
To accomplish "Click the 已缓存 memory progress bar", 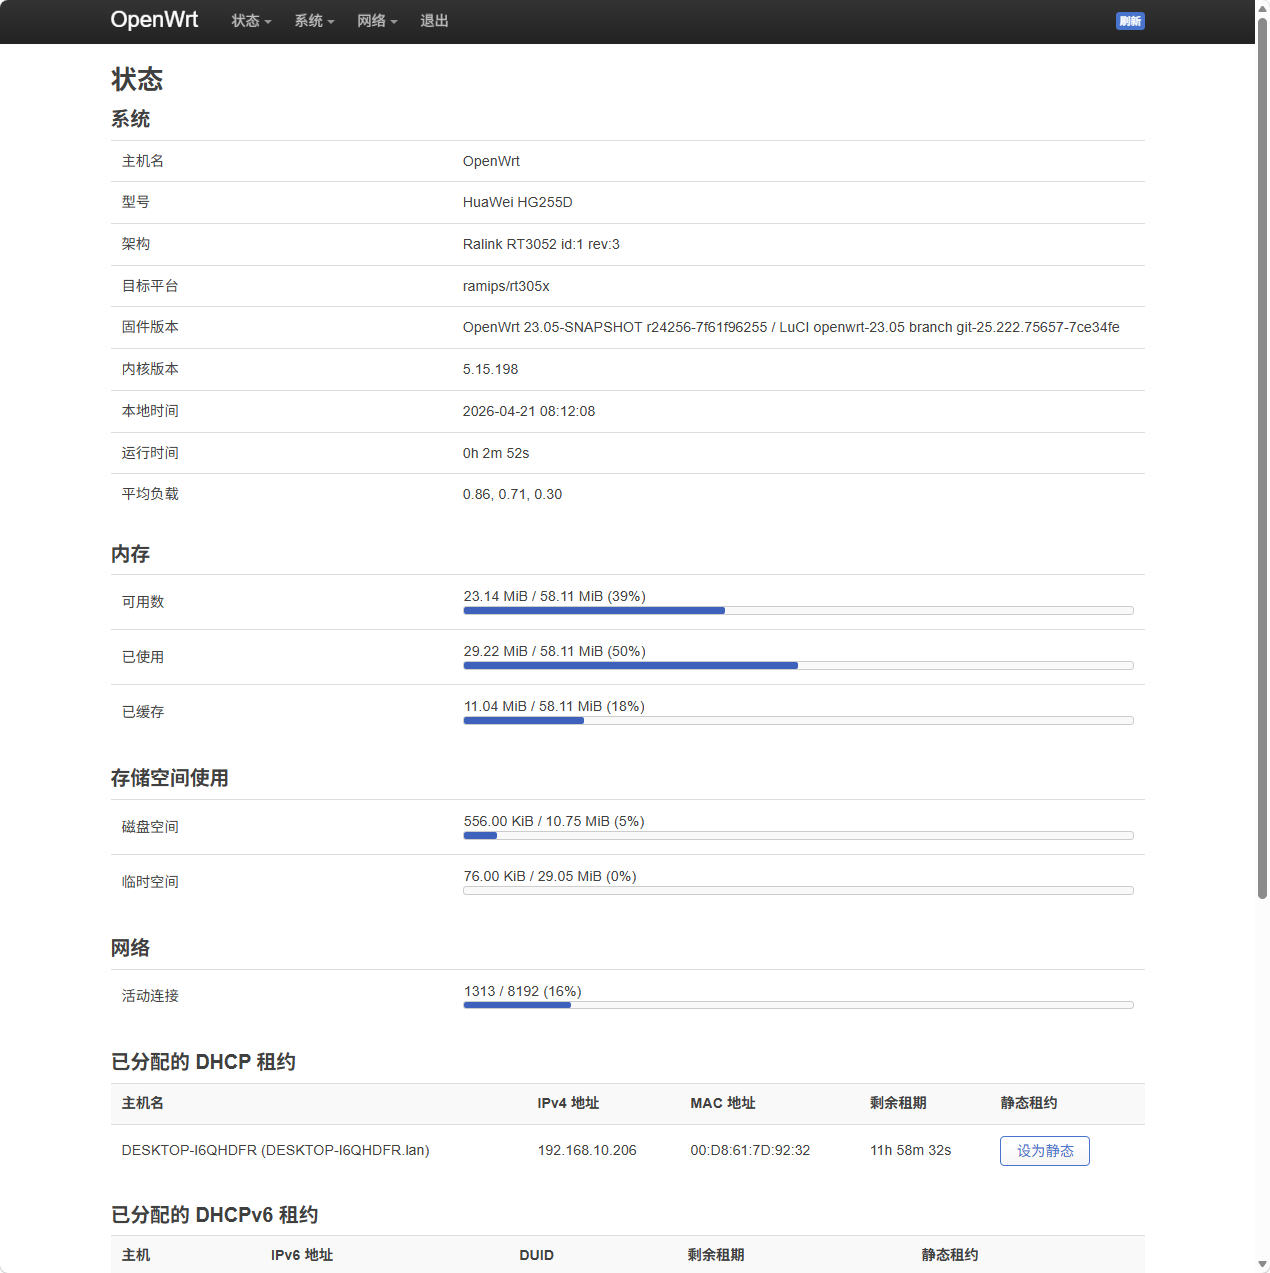I will [x=798, y=720].
